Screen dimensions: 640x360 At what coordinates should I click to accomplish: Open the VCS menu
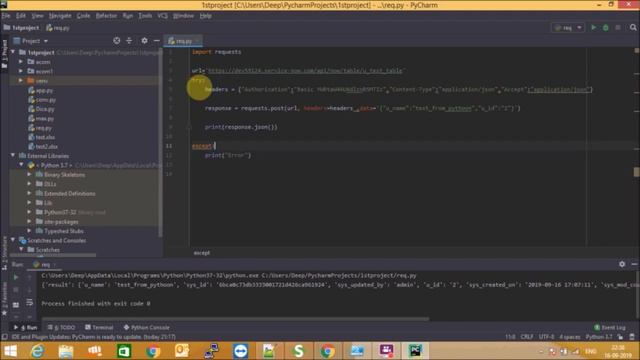coord(162,16)
